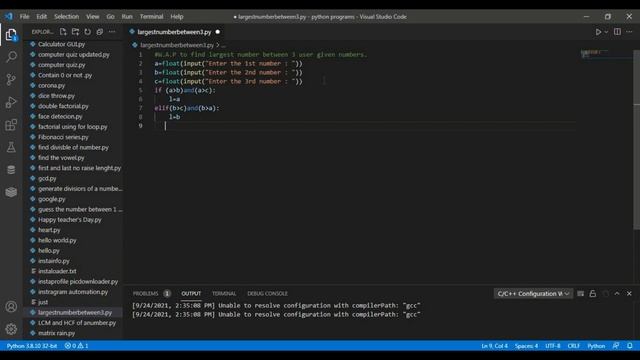Viewport: 640px width, 360px height.
Task: Open Calculator GUI.py in Explorer
Action: point(61,44)
